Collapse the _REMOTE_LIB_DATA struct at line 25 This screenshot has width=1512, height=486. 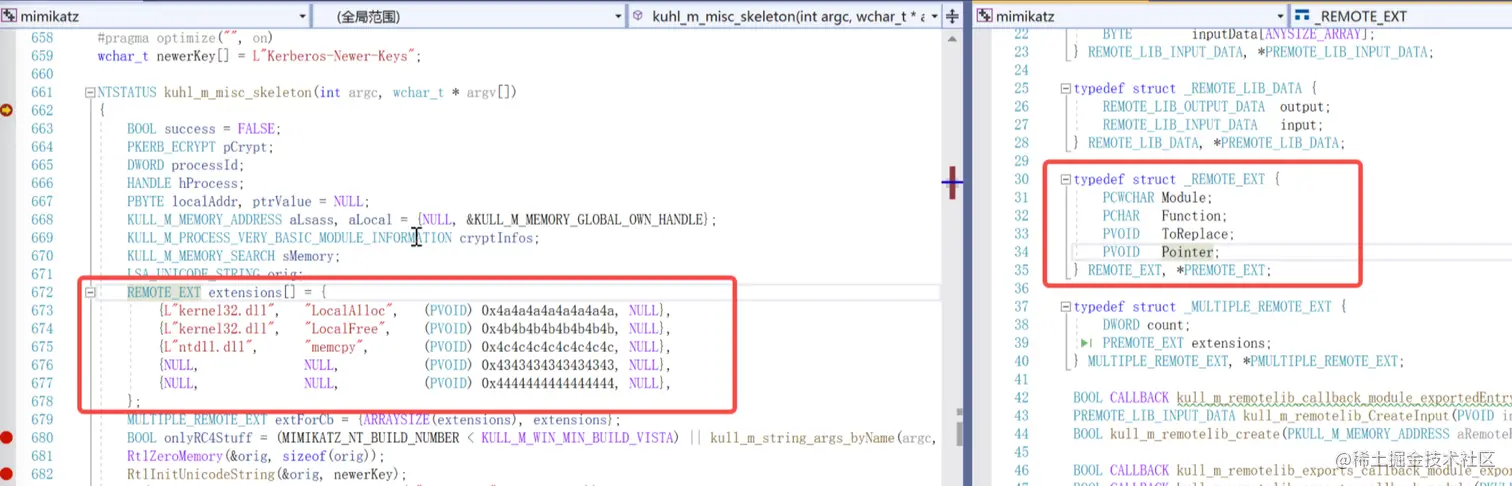pos(1066,88)
